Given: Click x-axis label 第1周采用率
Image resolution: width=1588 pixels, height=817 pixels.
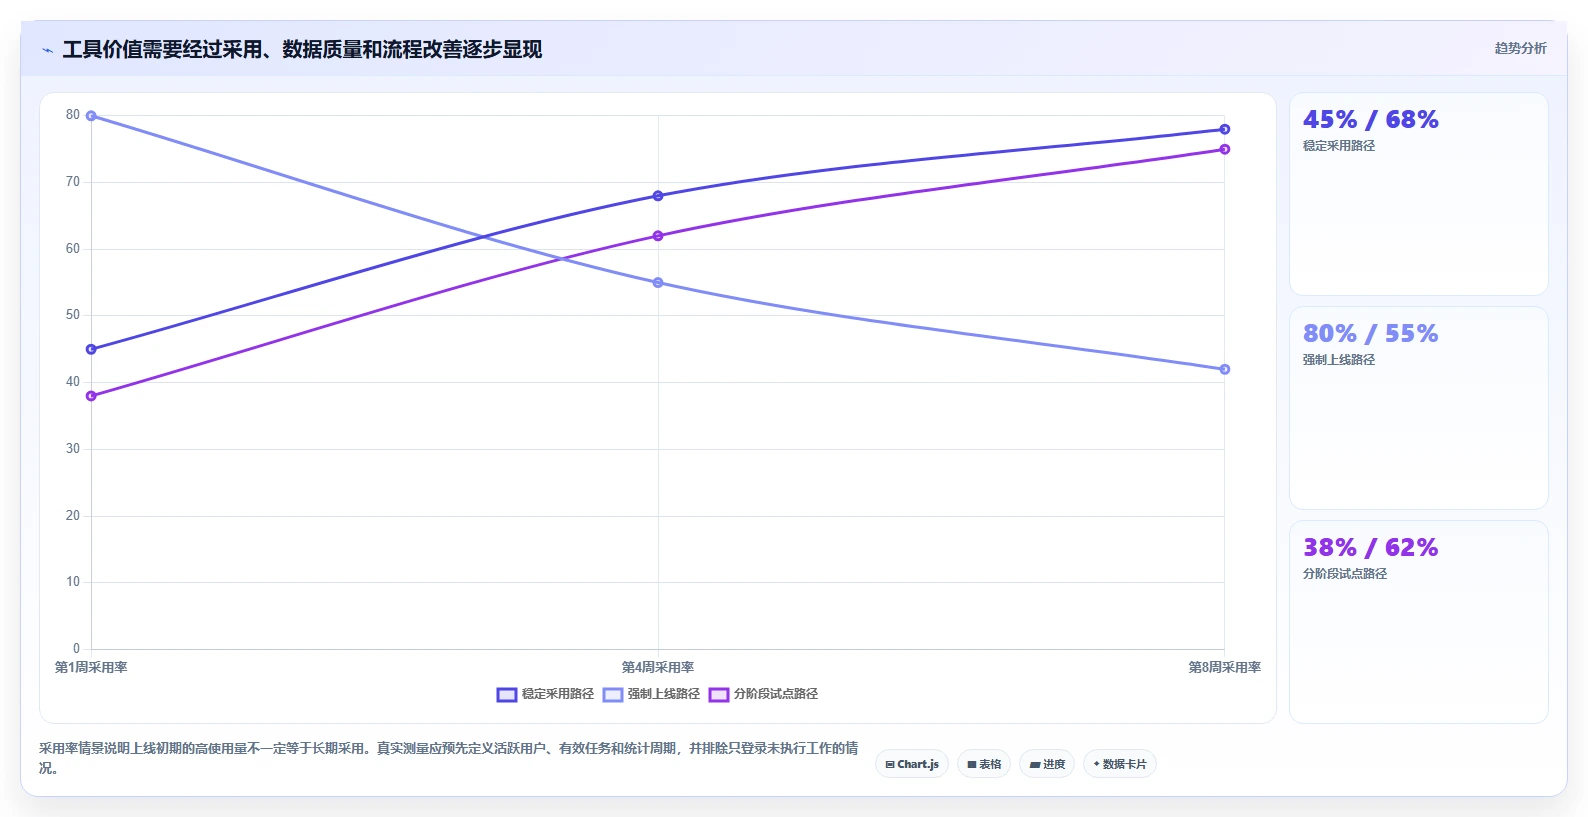Looking at the screenshot, I should [91, 667].
